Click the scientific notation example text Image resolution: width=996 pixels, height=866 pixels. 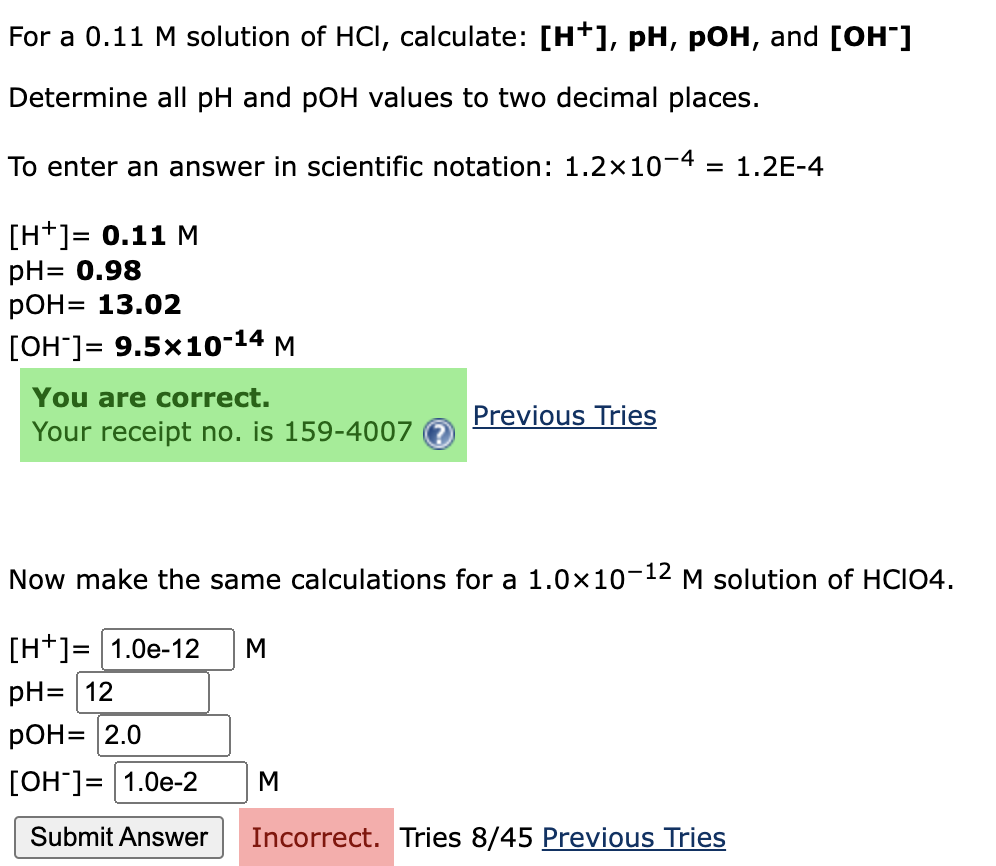[x=415, y=164]
